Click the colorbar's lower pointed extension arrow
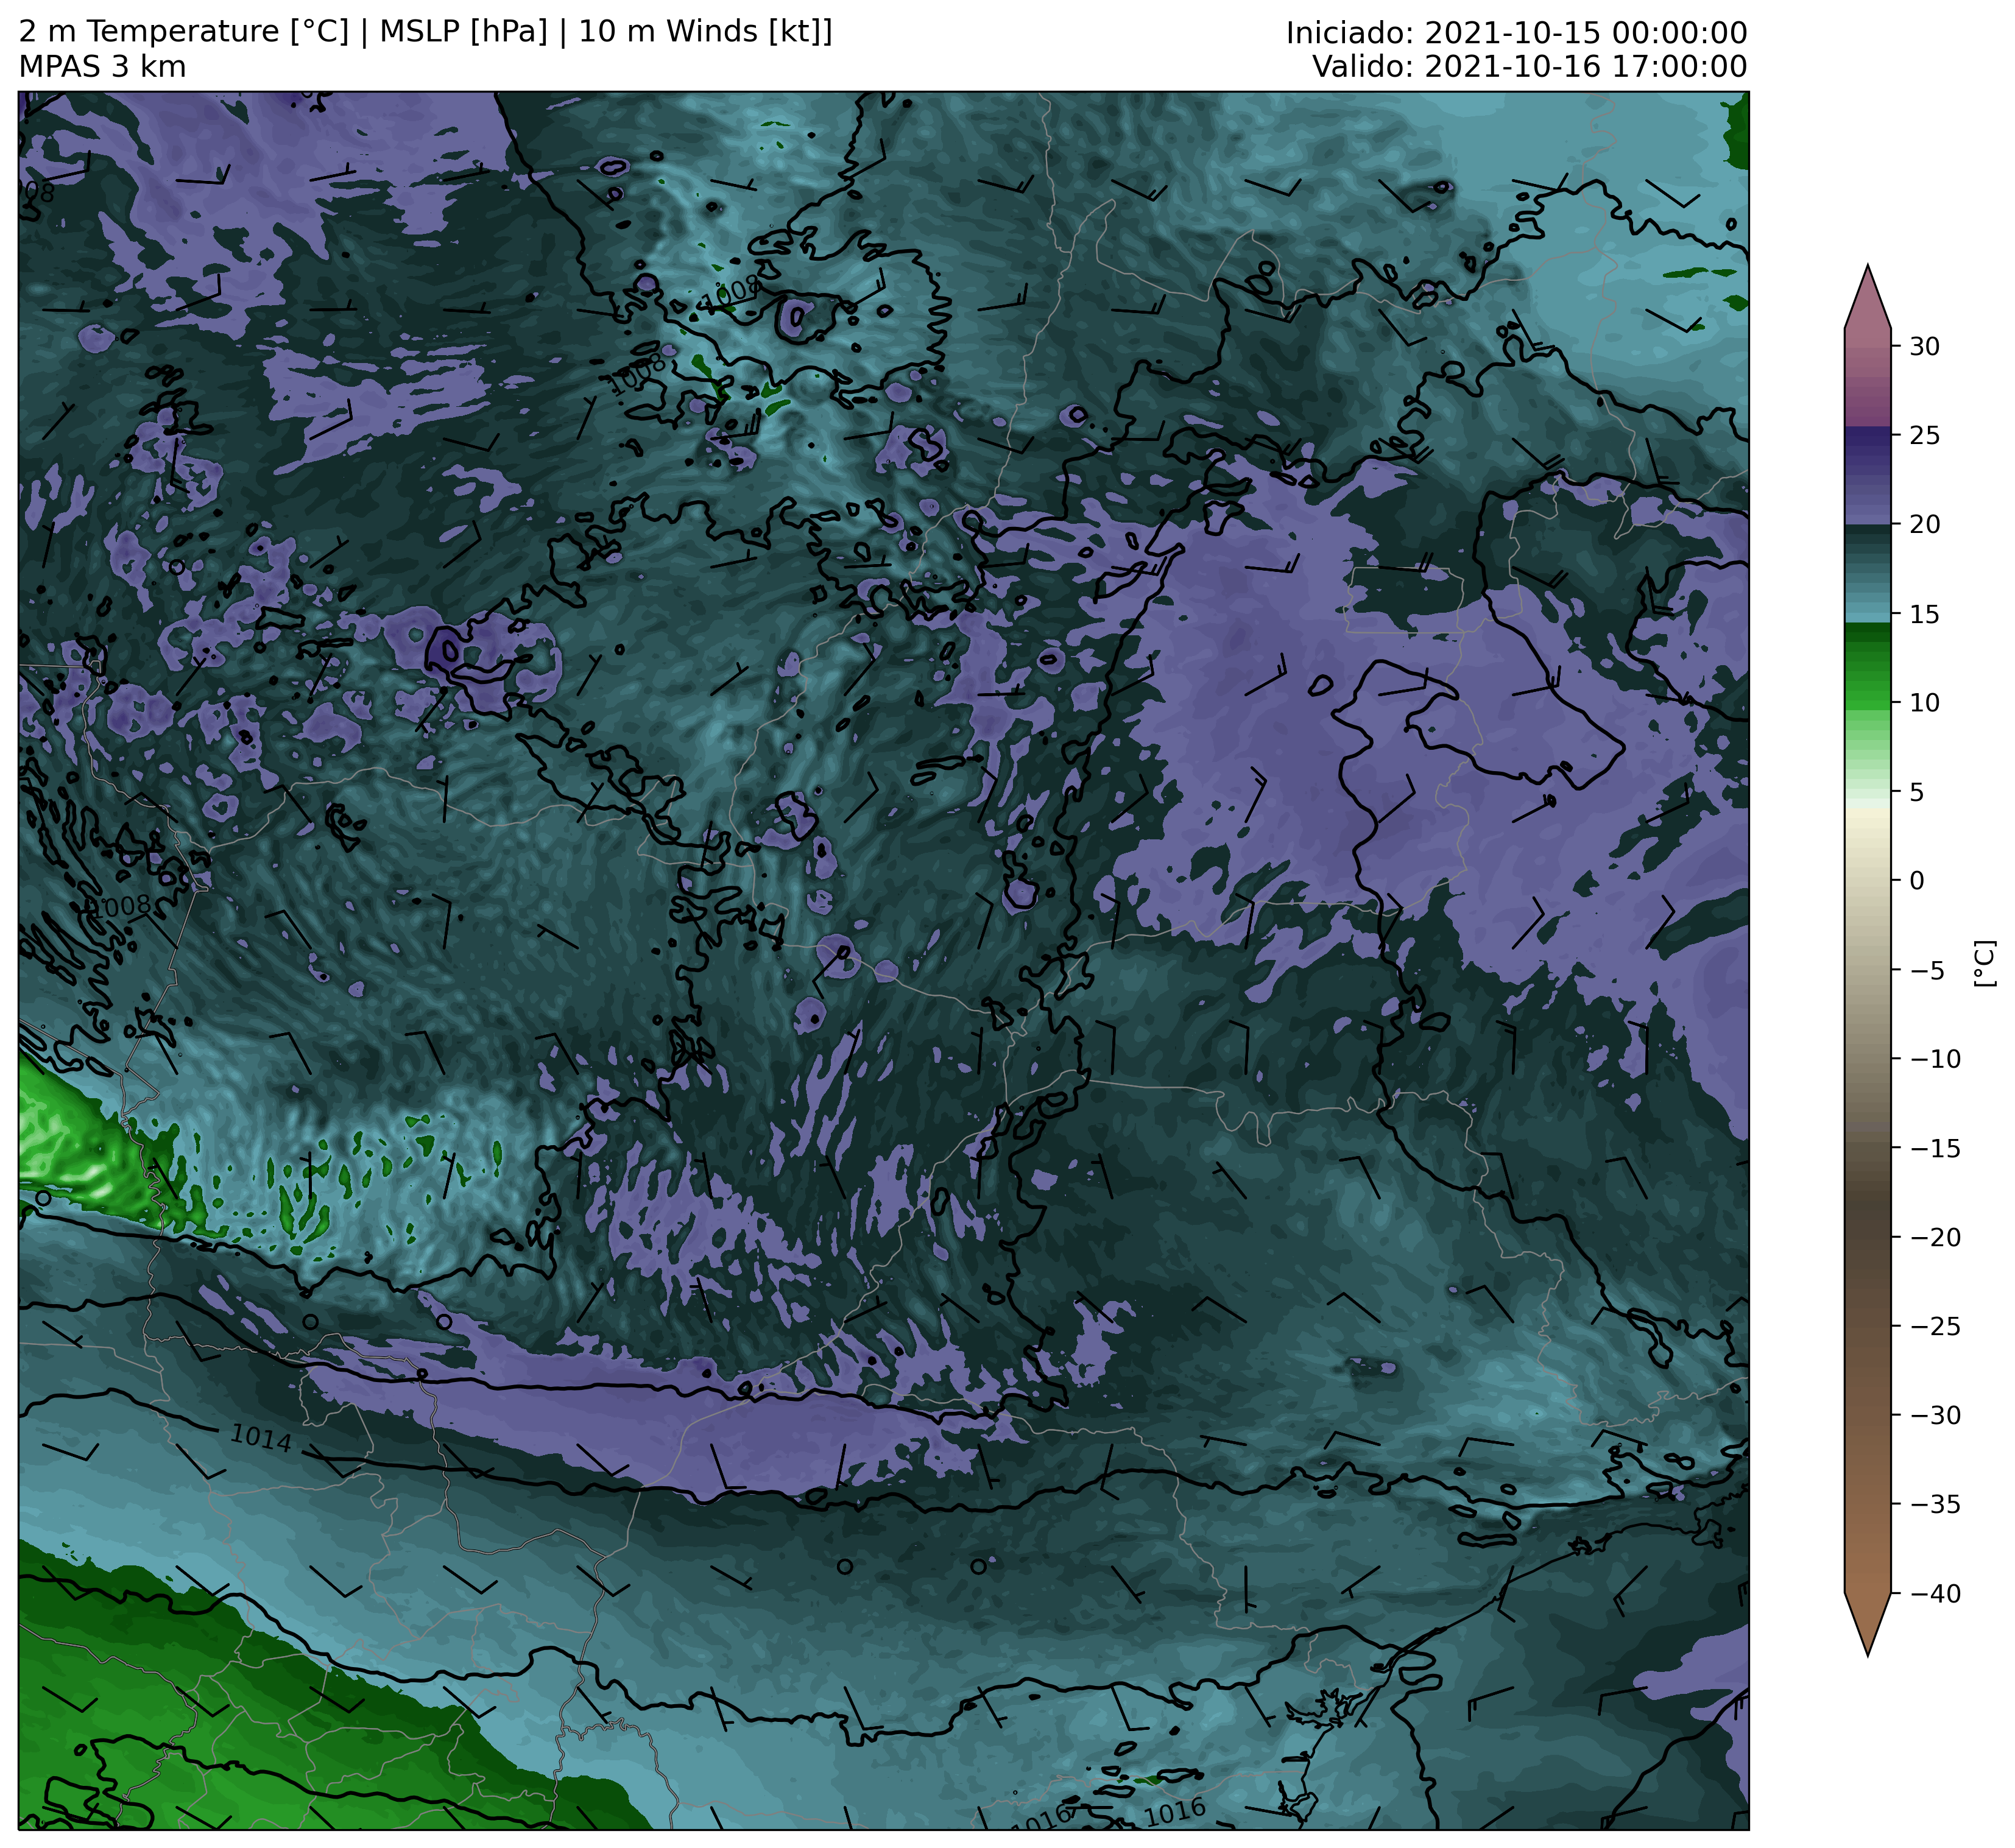 coord(1867,1624)
